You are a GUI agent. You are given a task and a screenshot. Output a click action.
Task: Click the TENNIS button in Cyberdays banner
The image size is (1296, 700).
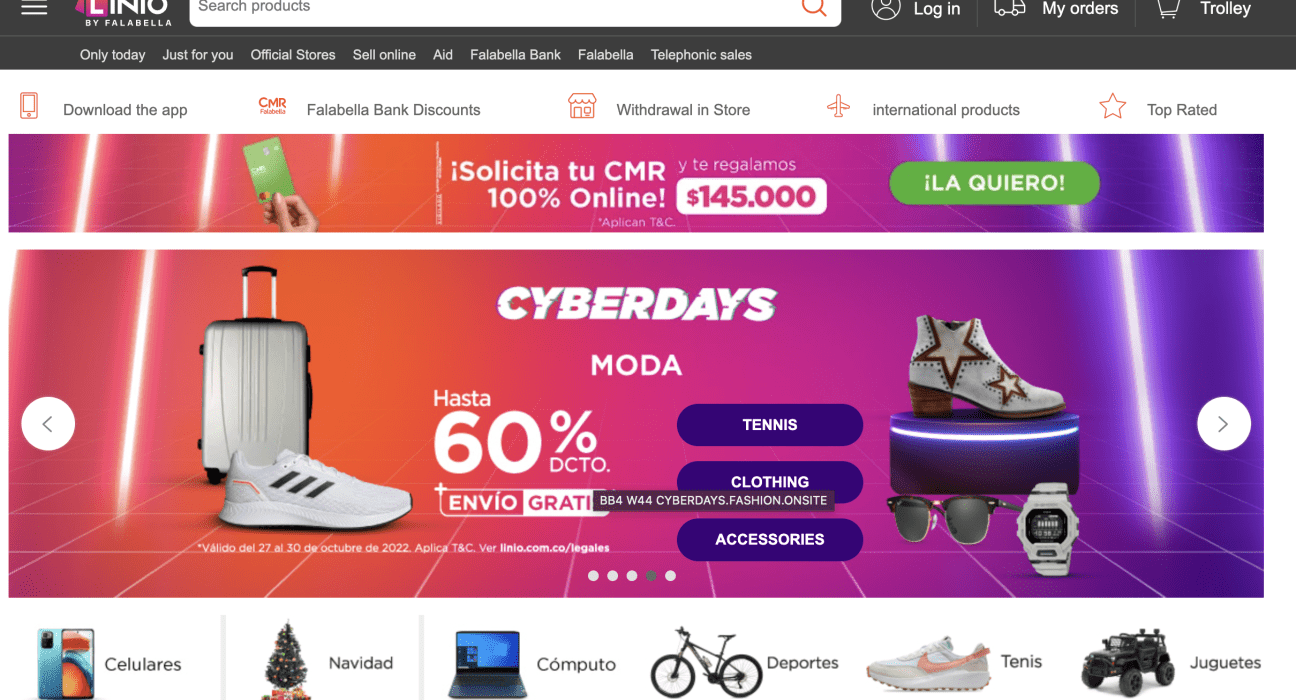tap(770, 425)
